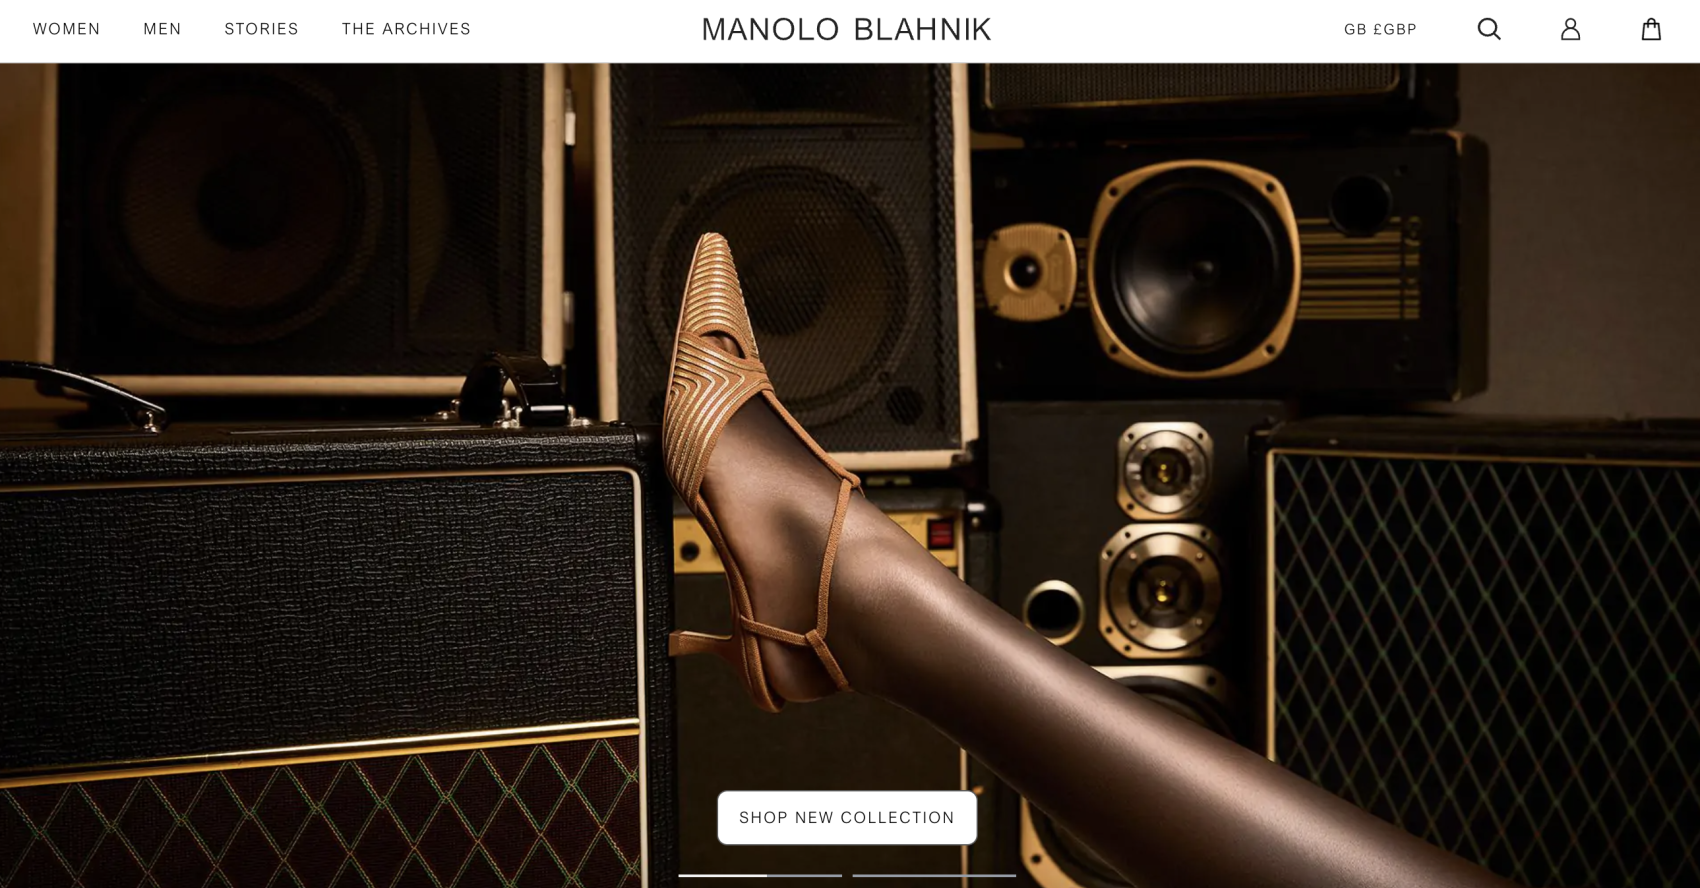Viewport: 1700px width, 888px height.
Task: View your basket via the bag icon
Action: pos(1651,29)
